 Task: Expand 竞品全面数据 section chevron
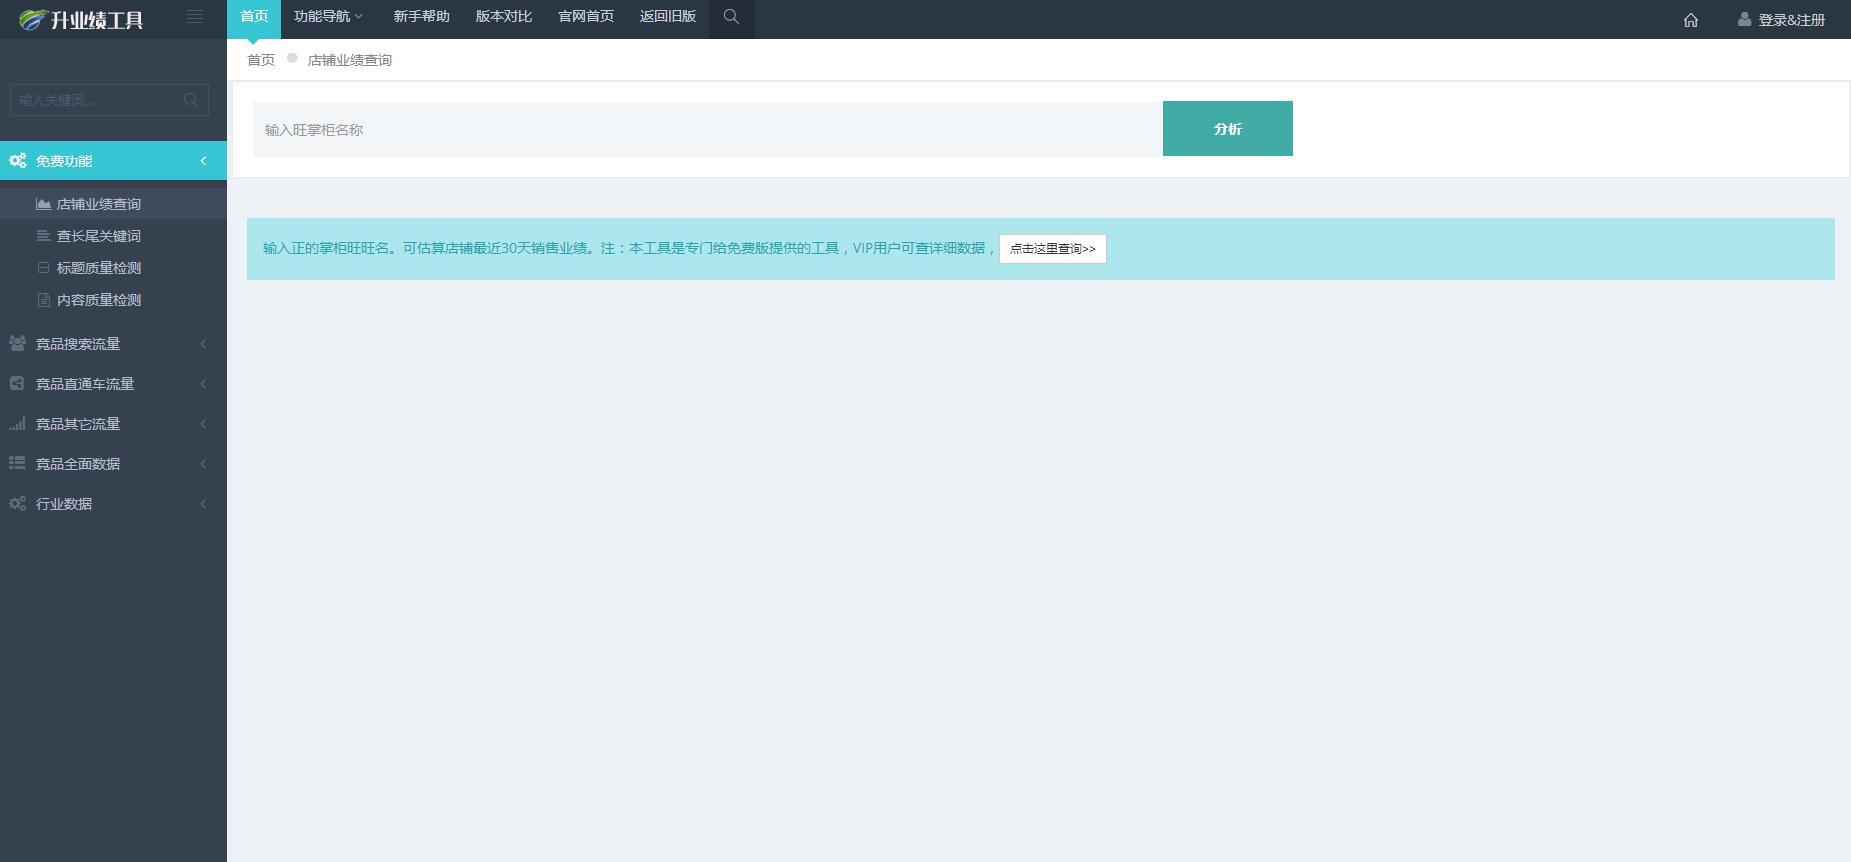203,464
